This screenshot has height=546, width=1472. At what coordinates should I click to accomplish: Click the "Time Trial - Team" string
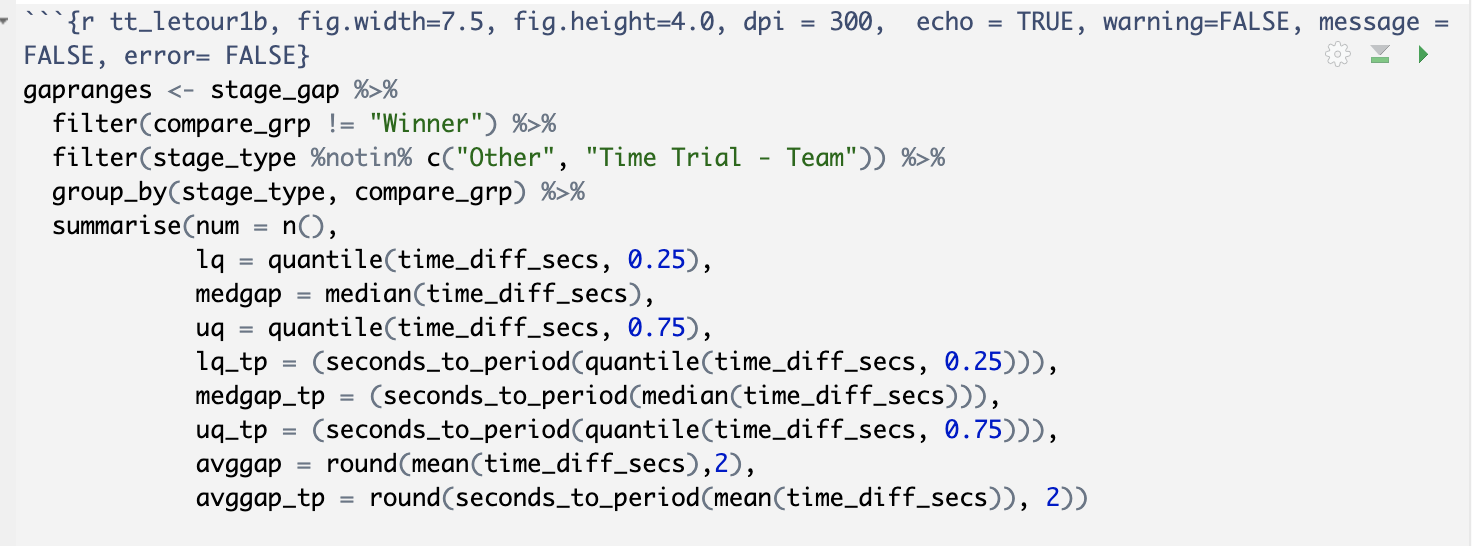pyautogui.click(x=730, y=158)
